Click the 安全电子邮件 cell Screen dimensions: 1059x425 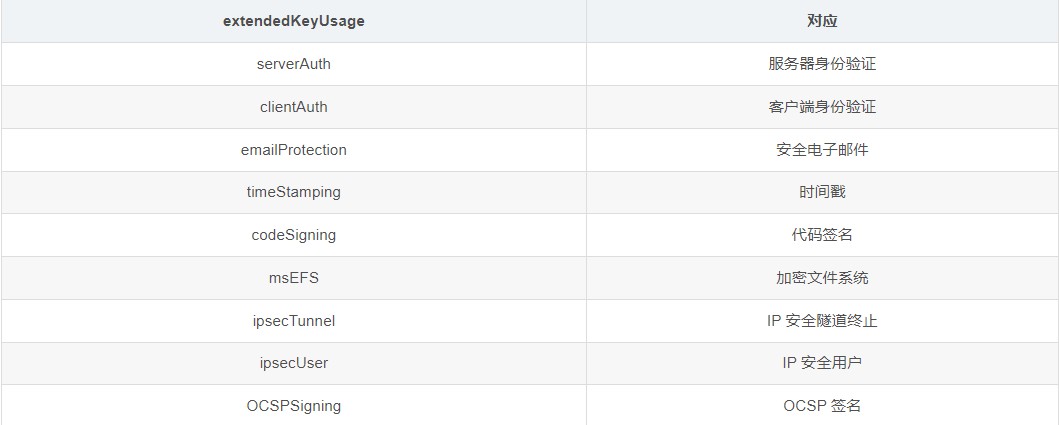[822, 150]
